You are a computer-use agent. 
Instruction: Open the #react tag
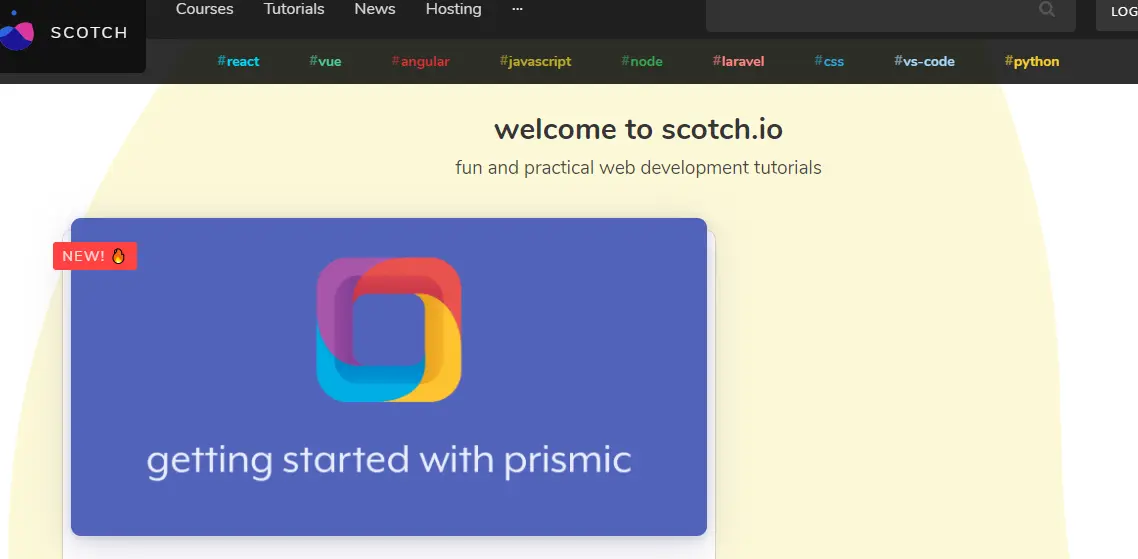point(238,62)
